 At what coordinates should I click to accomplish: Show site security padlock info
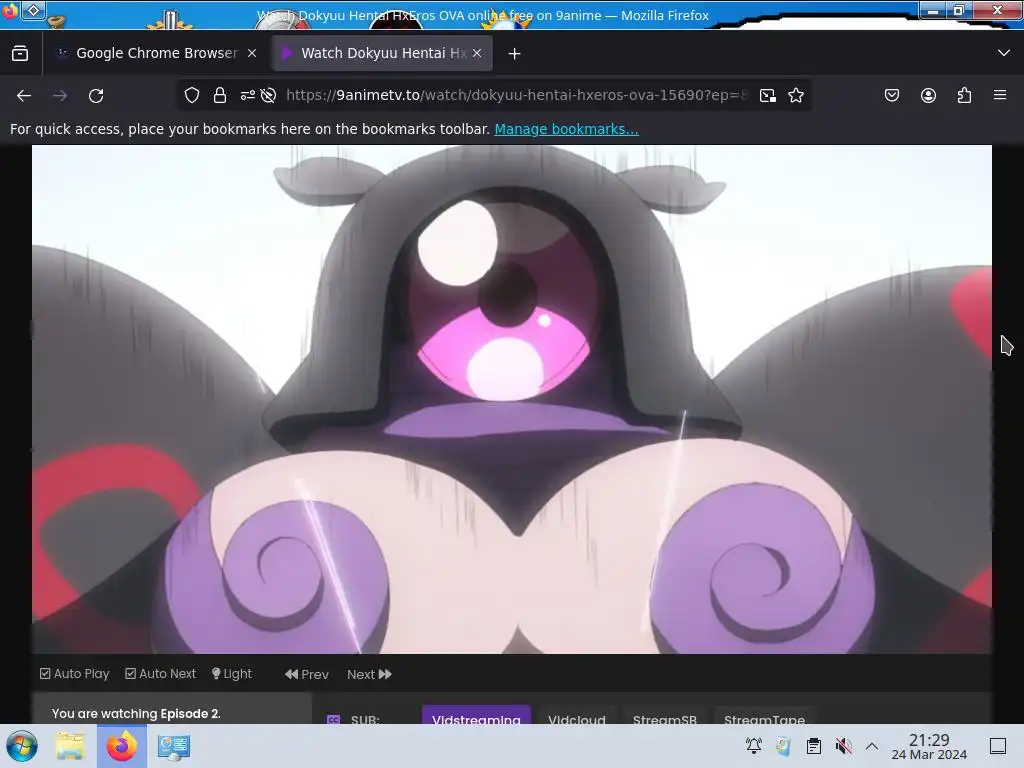pyautogui.click(x=220, y=95)
